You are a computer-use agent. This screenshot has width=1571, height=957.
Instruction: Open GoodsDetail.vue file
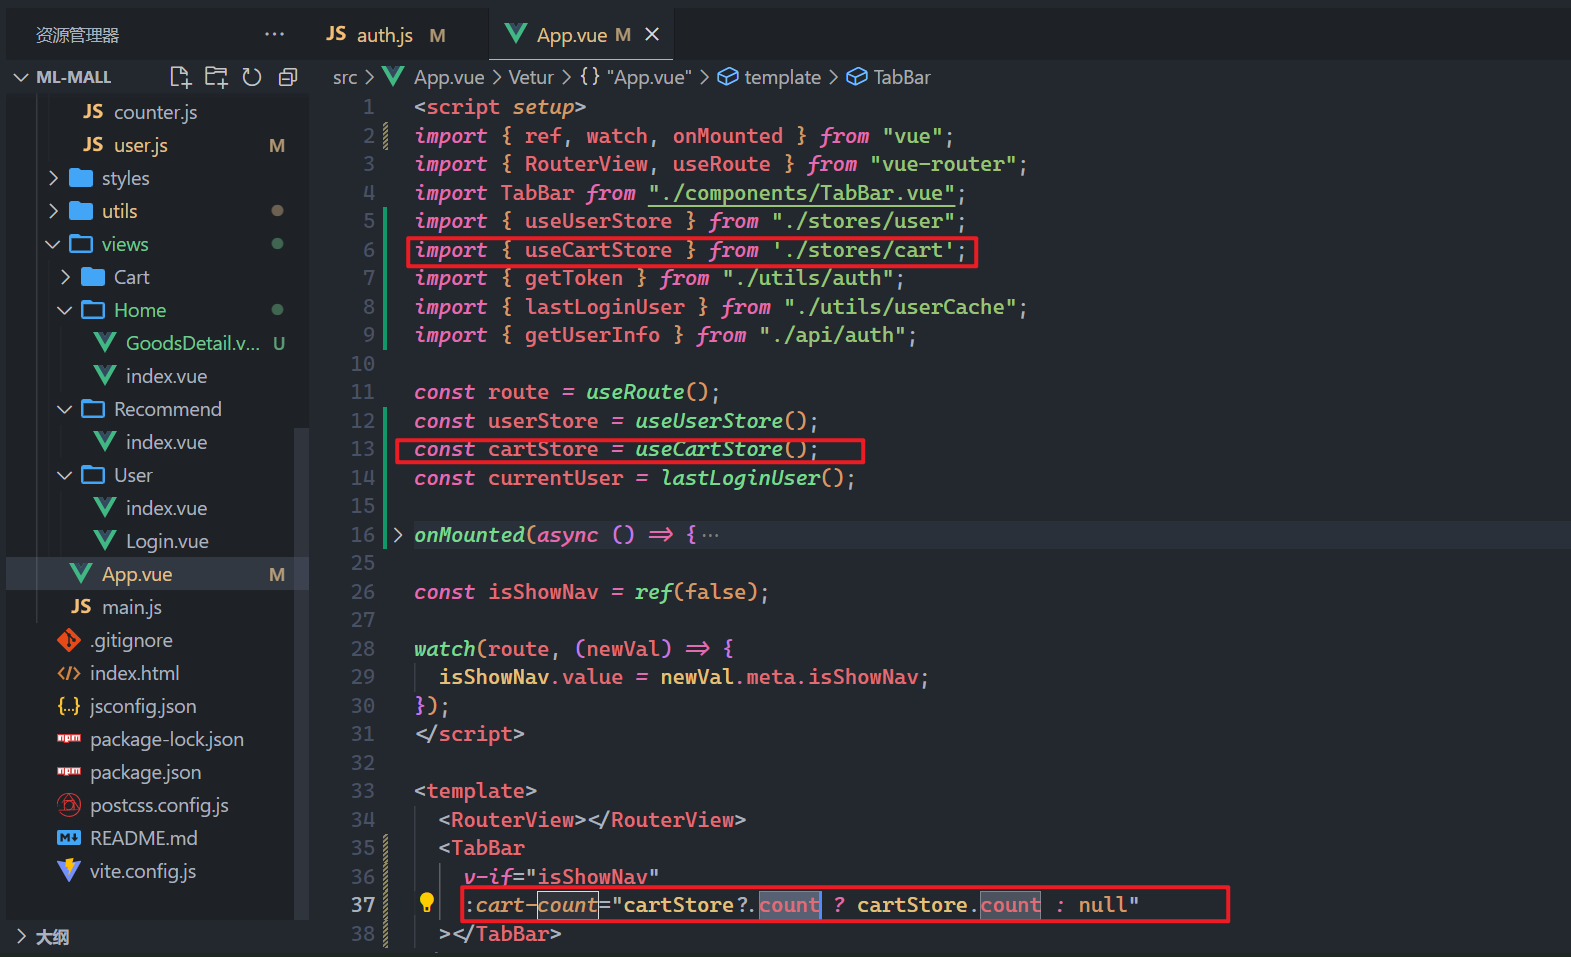[x=192, y=343]
